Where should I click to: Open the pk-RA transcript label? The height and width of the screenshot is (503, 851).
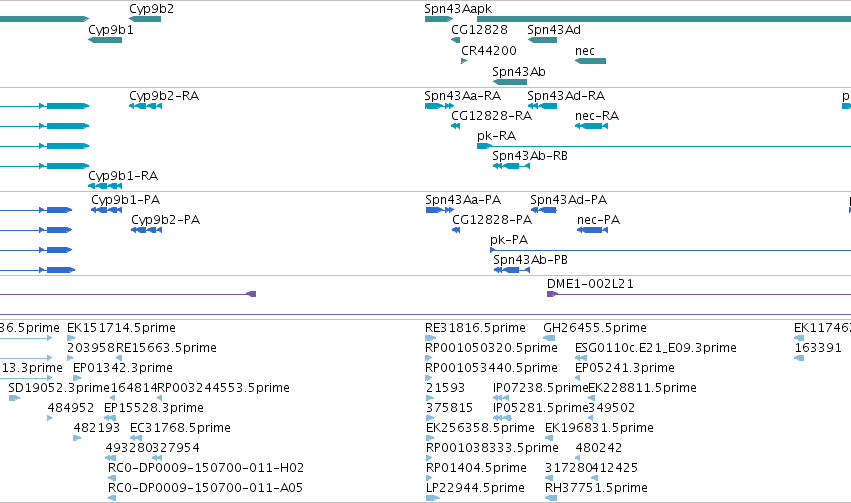coord(497,136)
